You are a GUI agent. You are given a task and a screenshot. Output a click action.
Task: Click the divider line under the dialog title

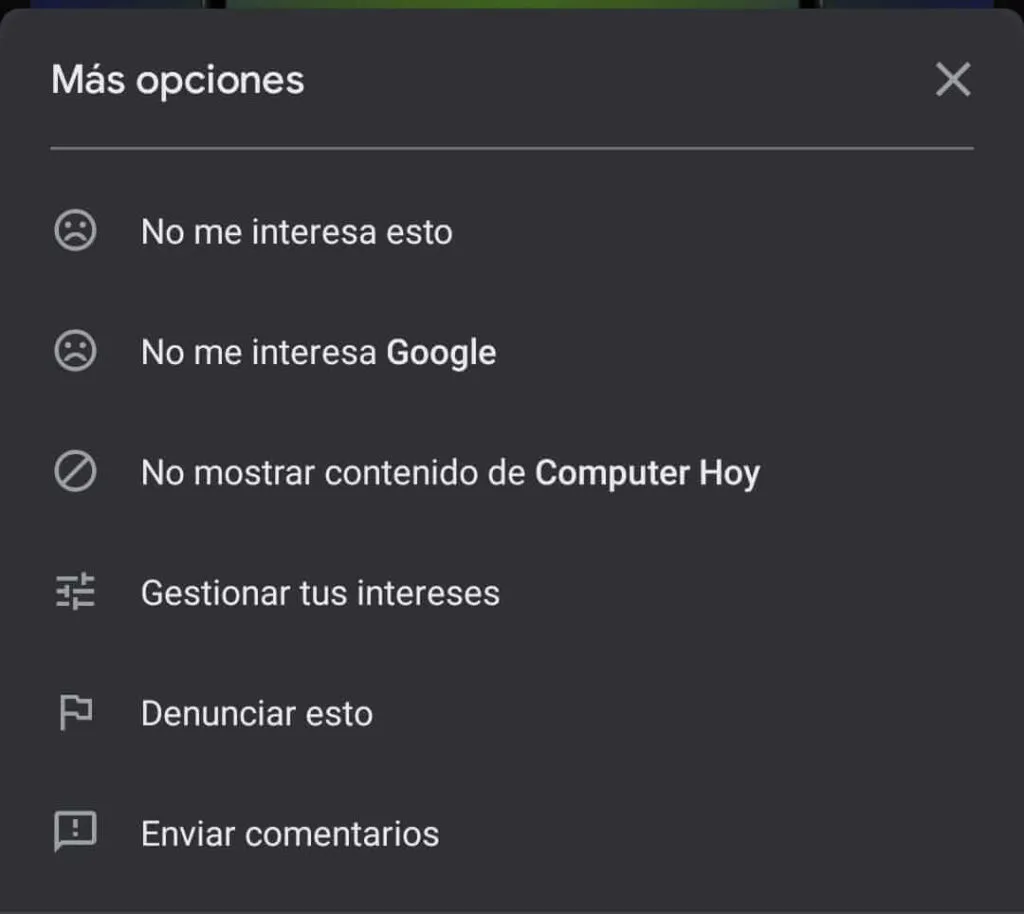512,150
